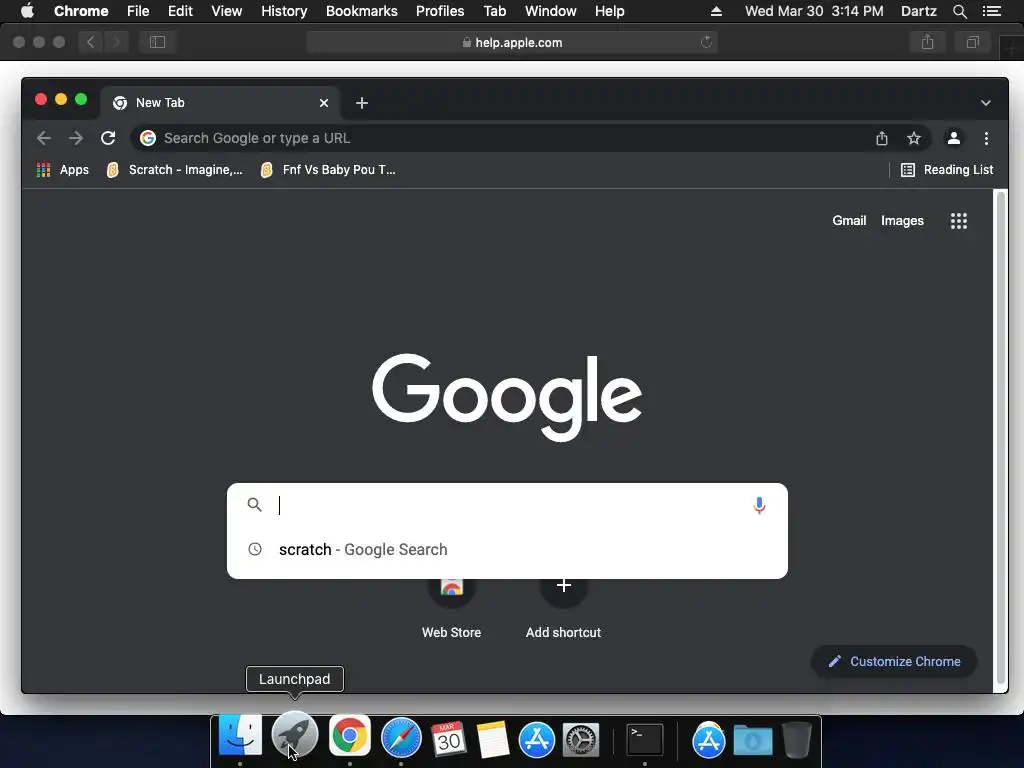Open the Edit menu
Viewport: 1024px width, 768px height.
pyautogui.click(x=180, y=11)
